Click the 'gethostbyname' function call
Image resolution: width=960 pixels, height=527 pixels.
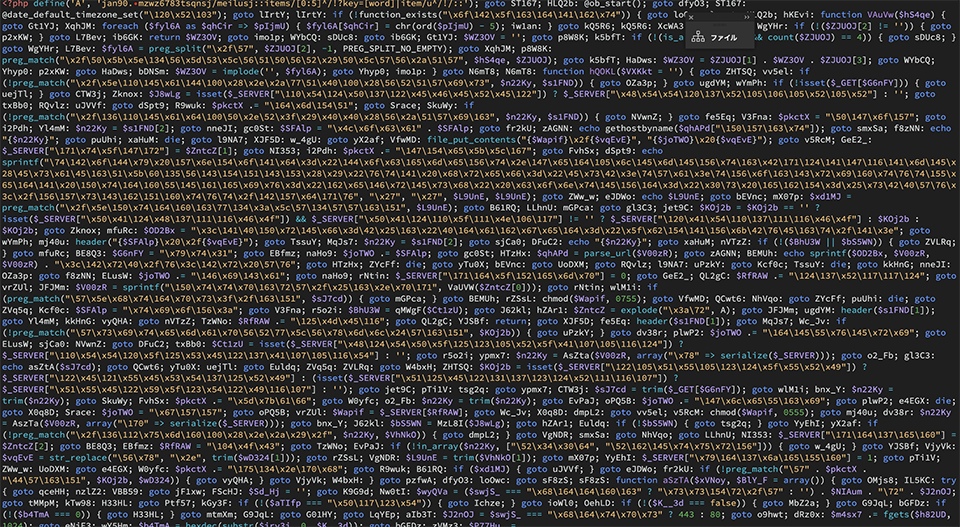pyautogui.click(x=640, y=129)
